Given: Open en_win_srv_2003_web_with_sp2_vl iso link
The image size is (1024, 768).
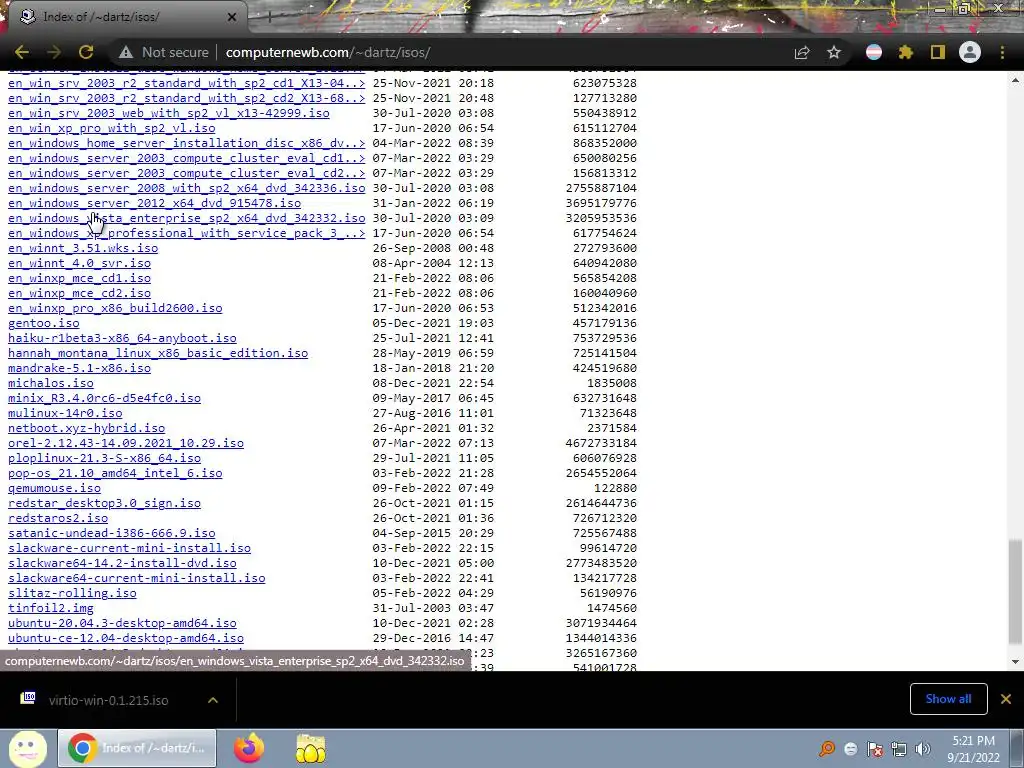Looking at the screenshot, I should point(168,113).
